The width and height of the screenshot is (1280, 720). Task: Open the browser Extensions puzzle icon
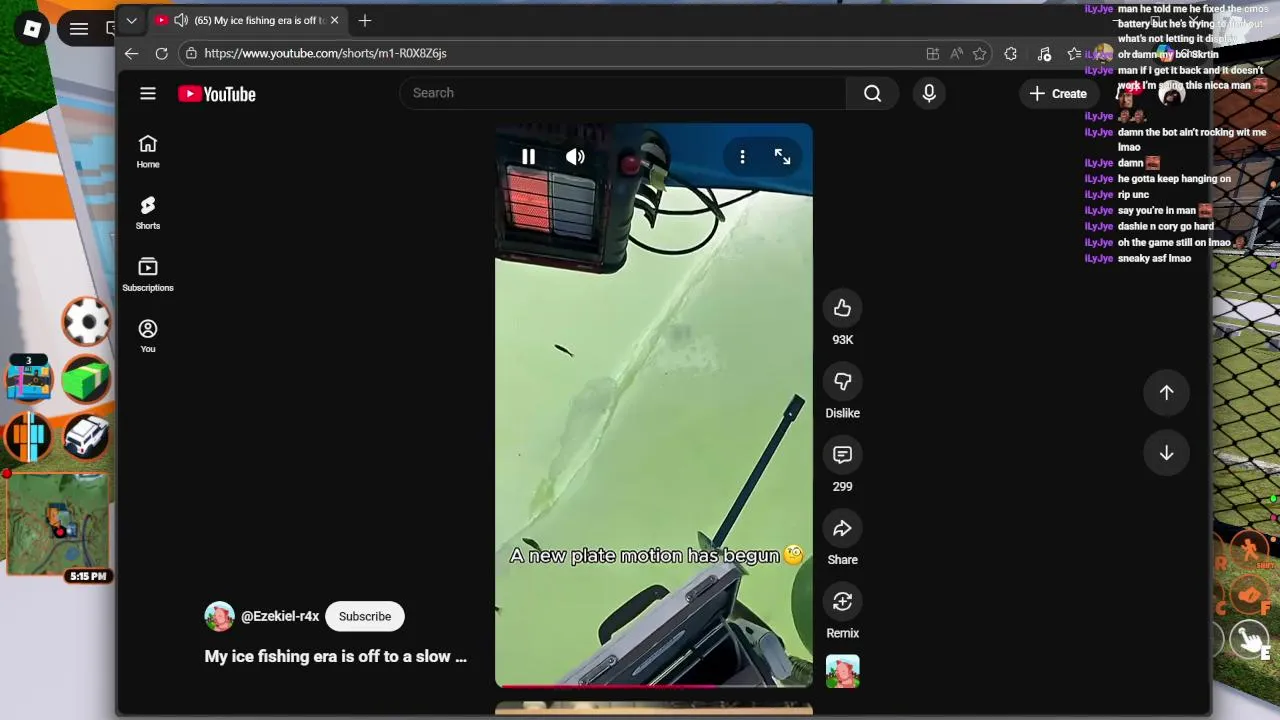click(x=1011, y=54)
